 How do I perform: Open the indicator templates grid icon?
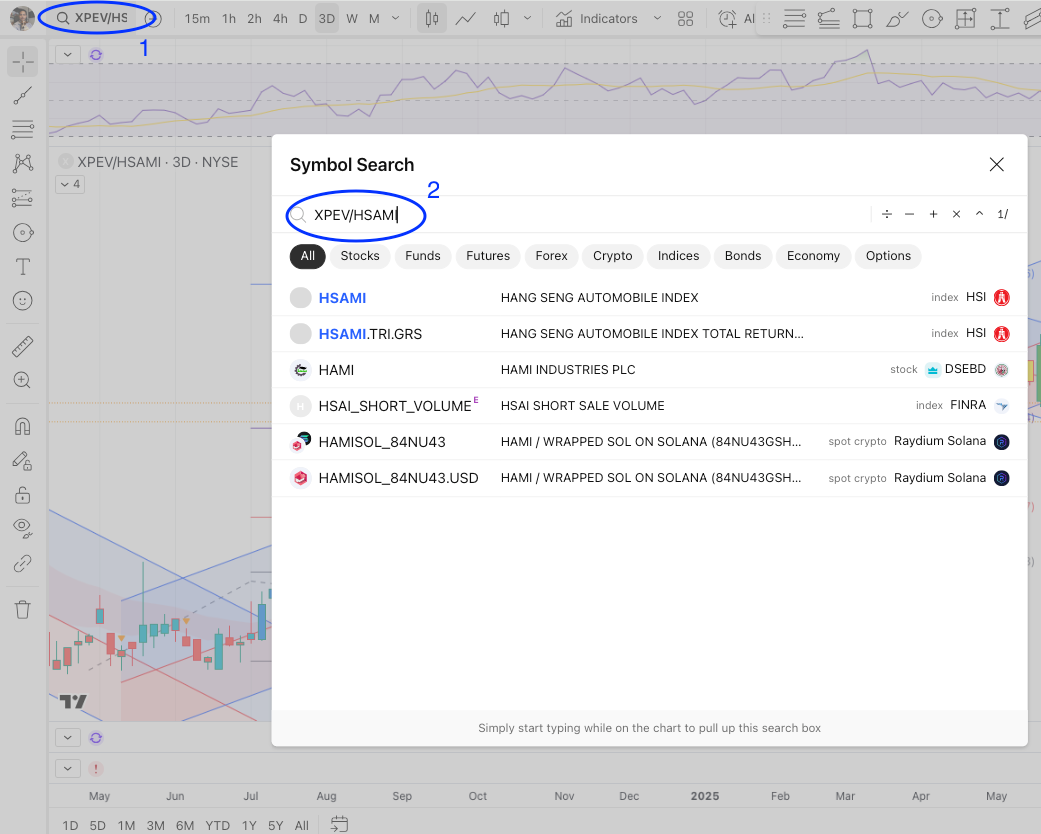tap(686, 19)
